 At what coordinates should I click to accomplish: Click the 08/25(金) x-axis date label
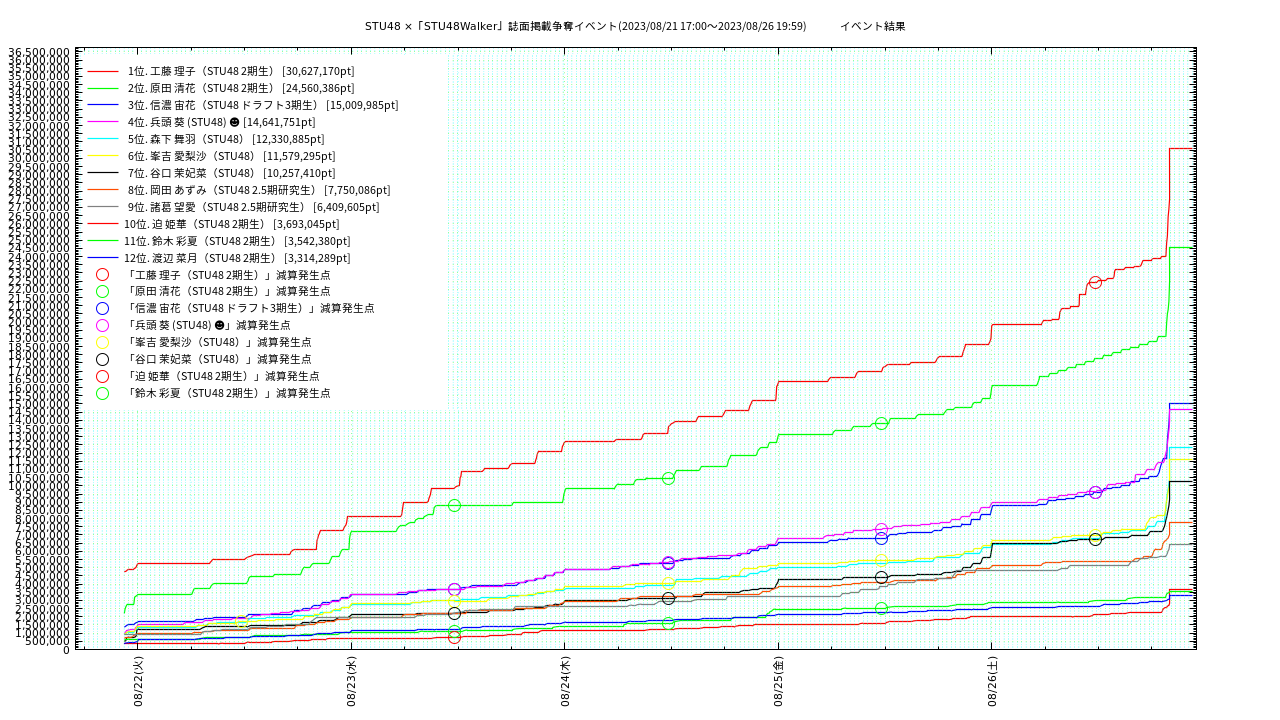779,682
